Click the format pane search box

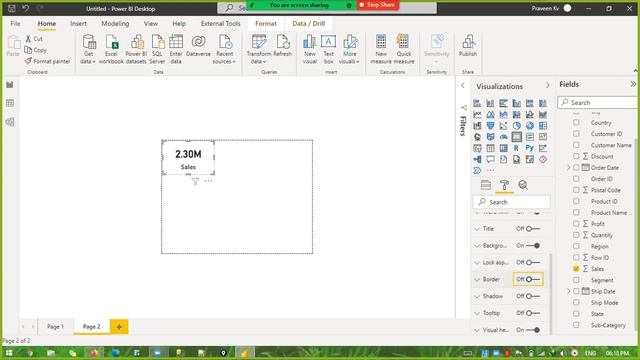coord(511,202)
